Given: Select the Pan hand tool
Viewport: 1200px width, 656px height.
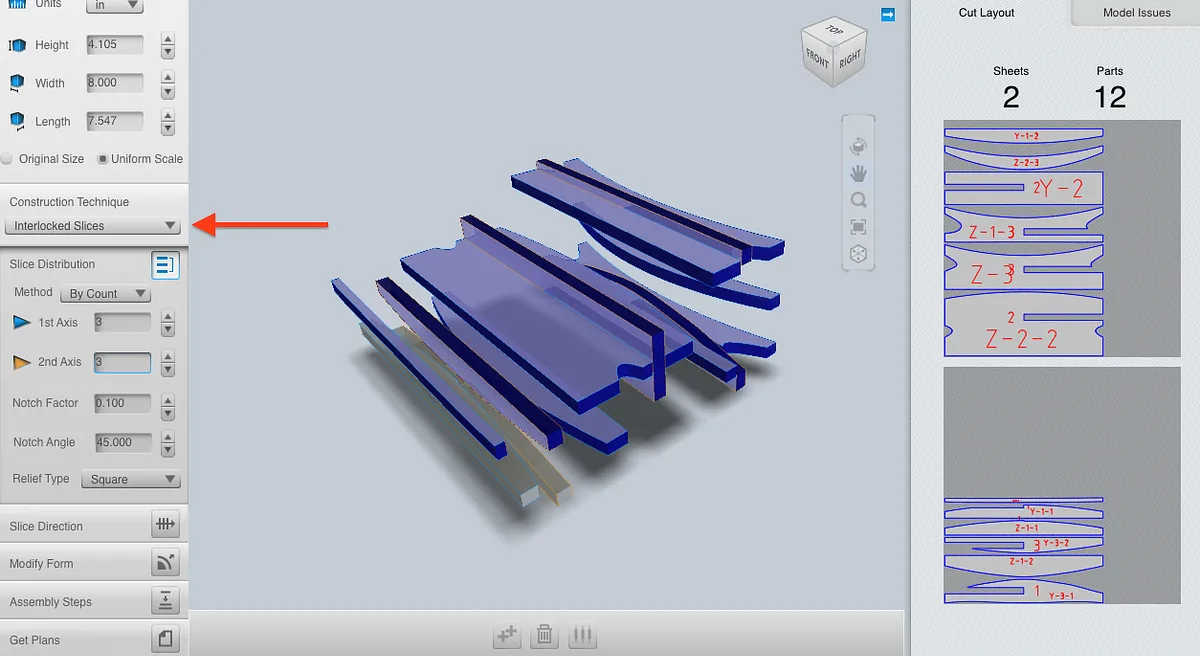Looking at the screenshot, I should point(858,173).
